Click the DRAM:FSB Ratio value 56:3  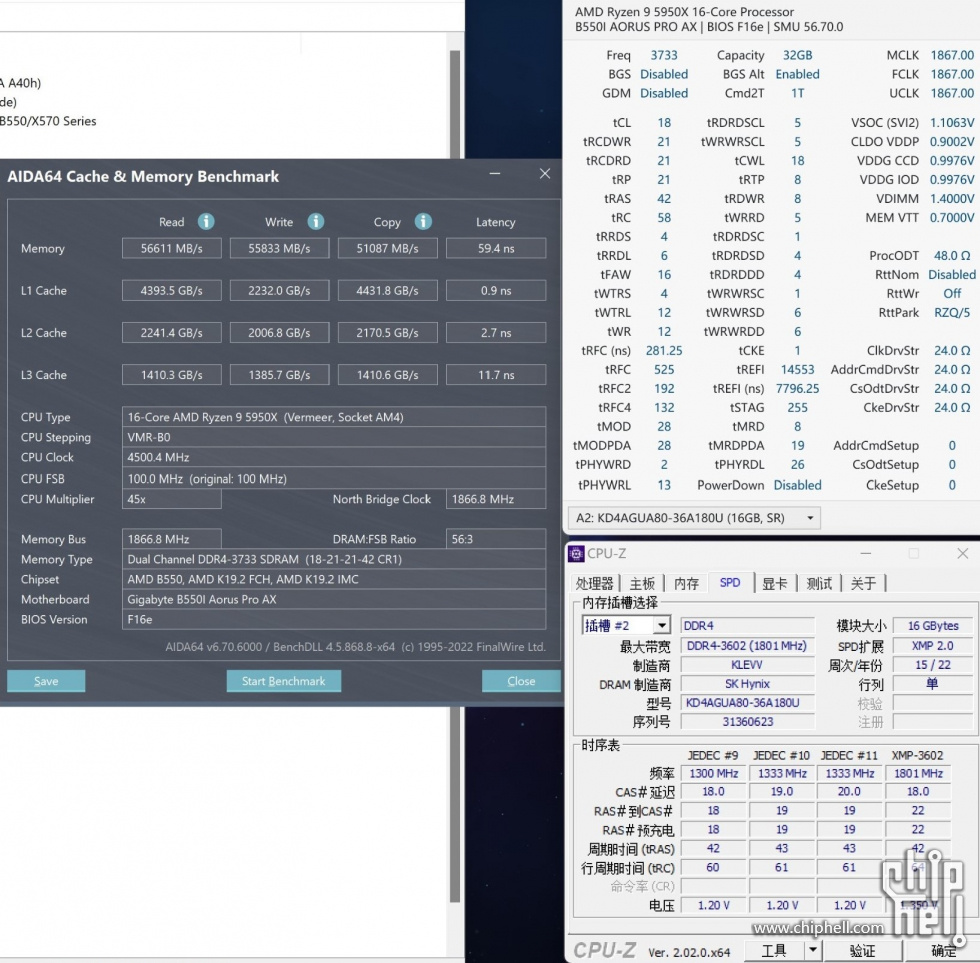(x=496, y=539)
